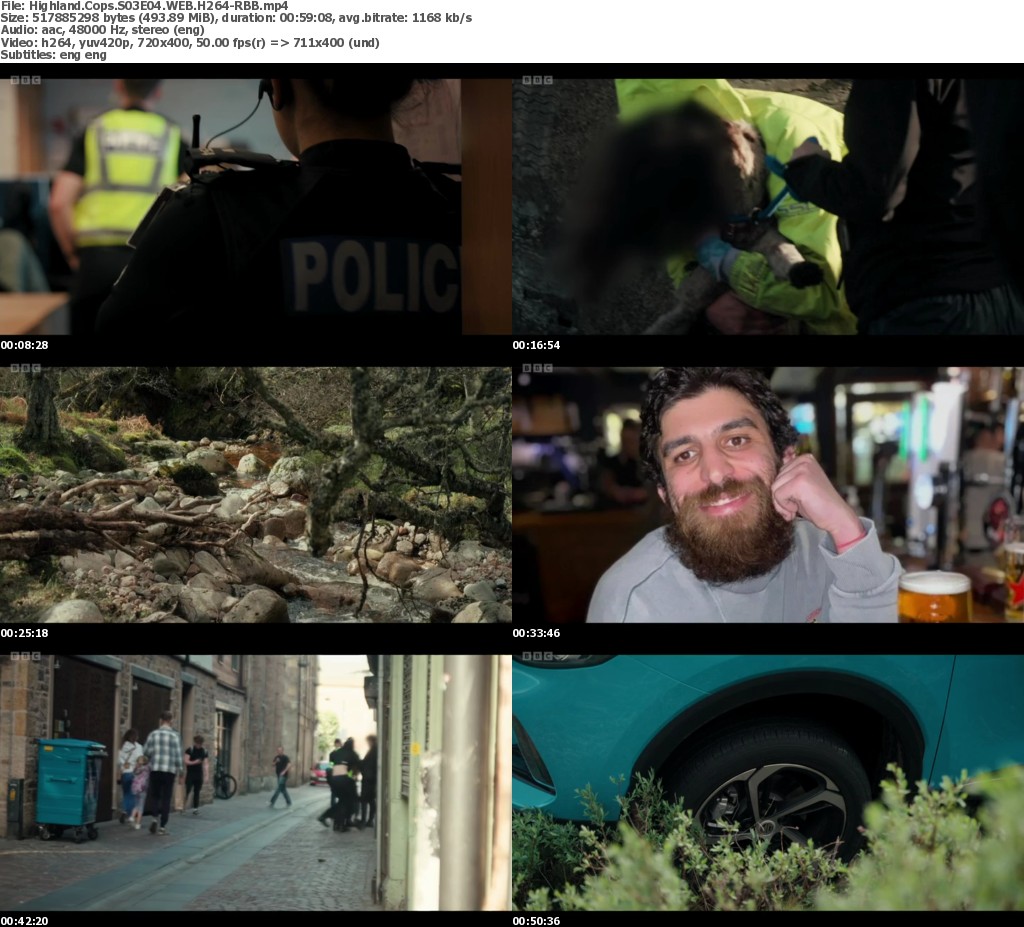Open the smiling bearded man thumbnail
1024x927 pixels.
(768, 494)
